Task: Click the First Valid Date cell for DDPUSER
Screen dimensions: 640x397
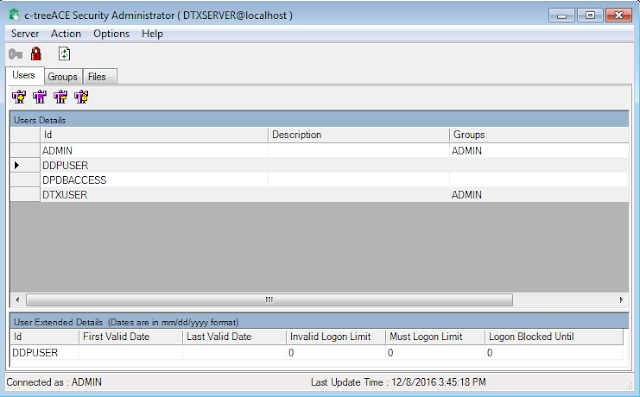Action: pyautogui.click(x=131, y=353)
